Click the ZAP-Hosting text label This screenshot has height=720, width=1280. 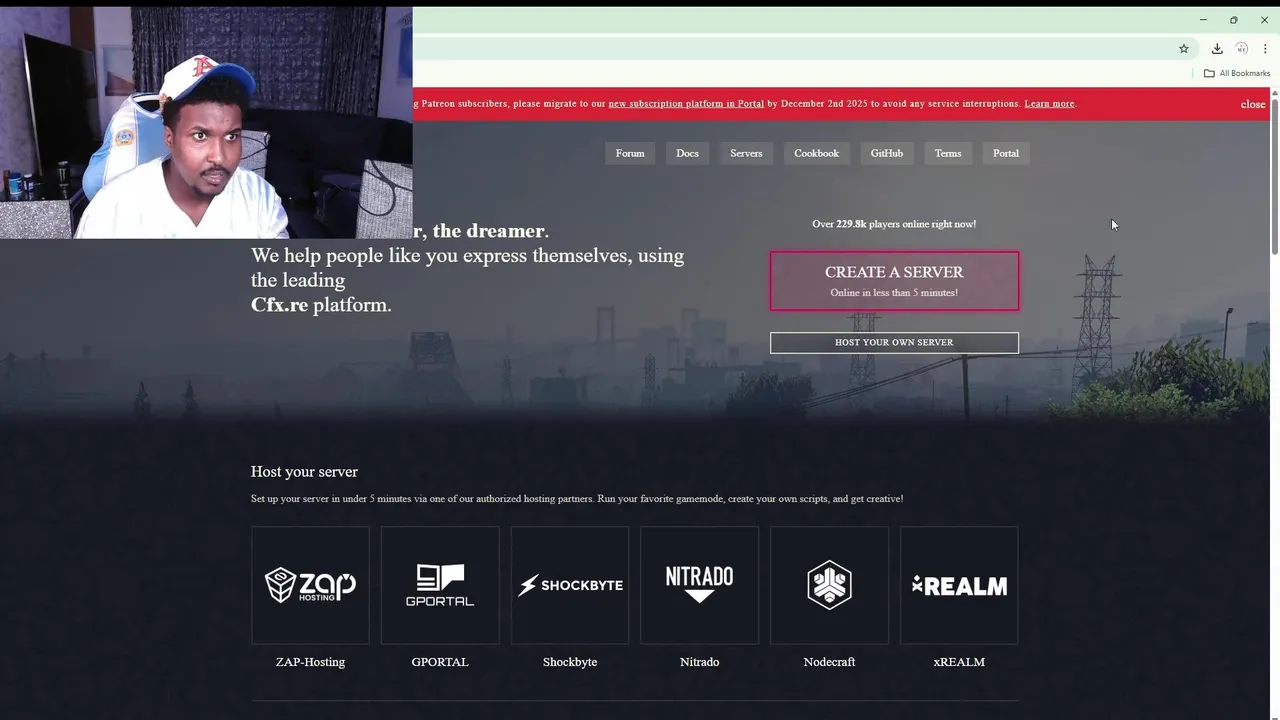pyautogui.click(x=310, y=662)
